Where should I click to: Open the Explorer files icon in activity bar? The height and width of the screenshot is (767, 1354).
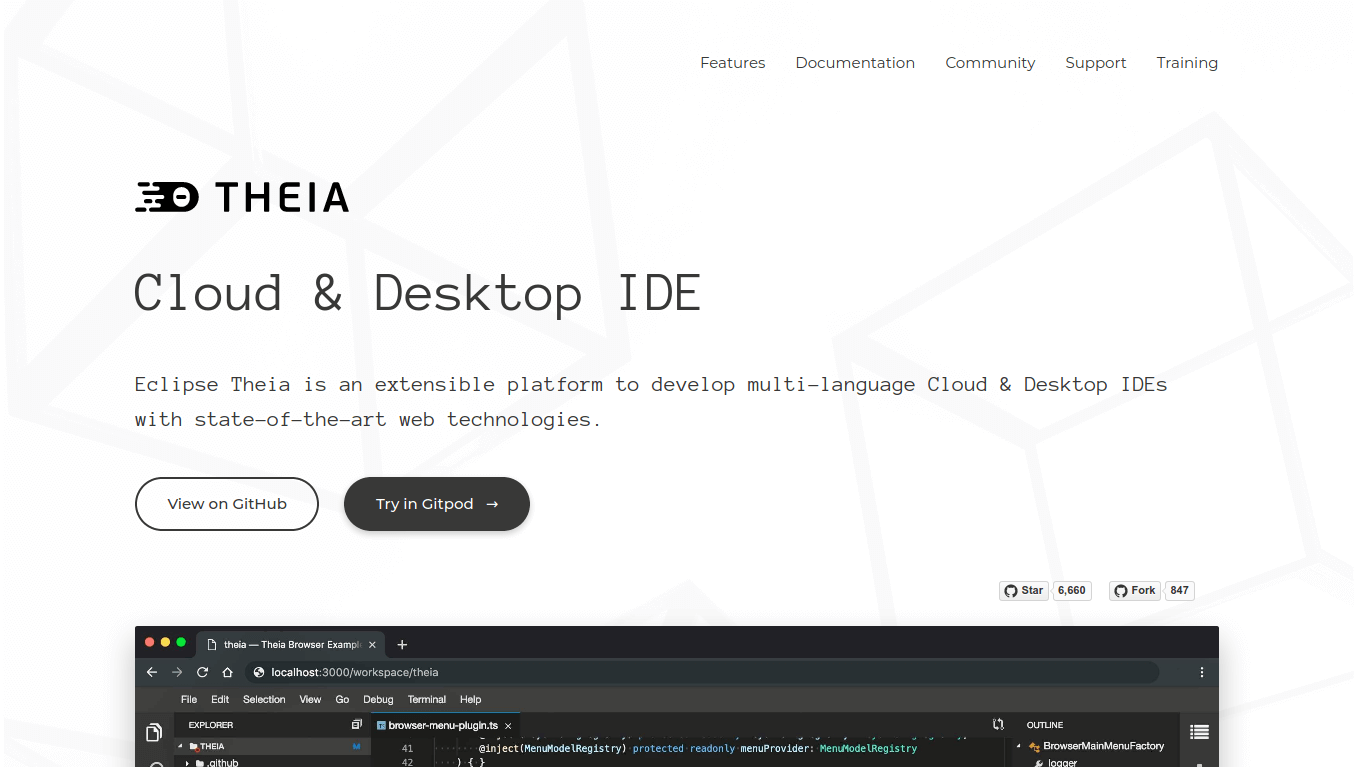click(153, 732)
